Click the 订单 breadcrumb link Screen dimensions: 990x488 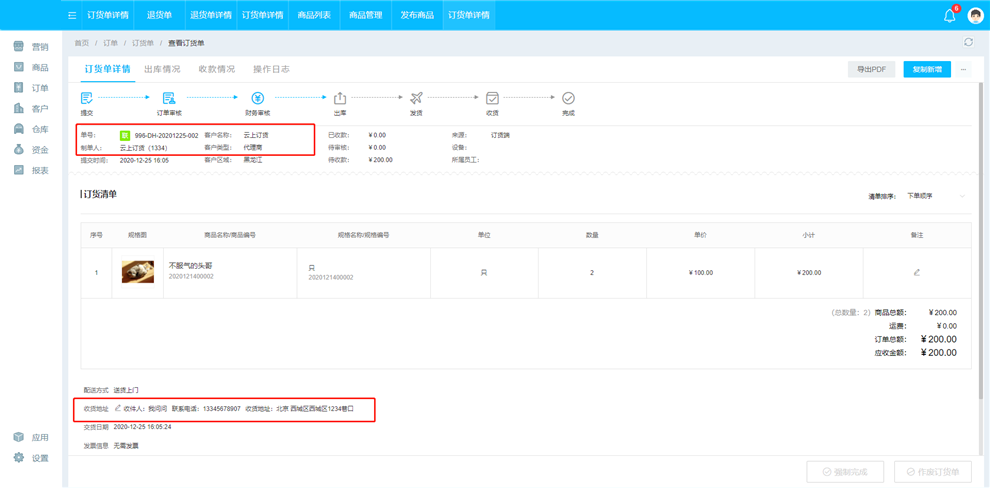(110, 43)
